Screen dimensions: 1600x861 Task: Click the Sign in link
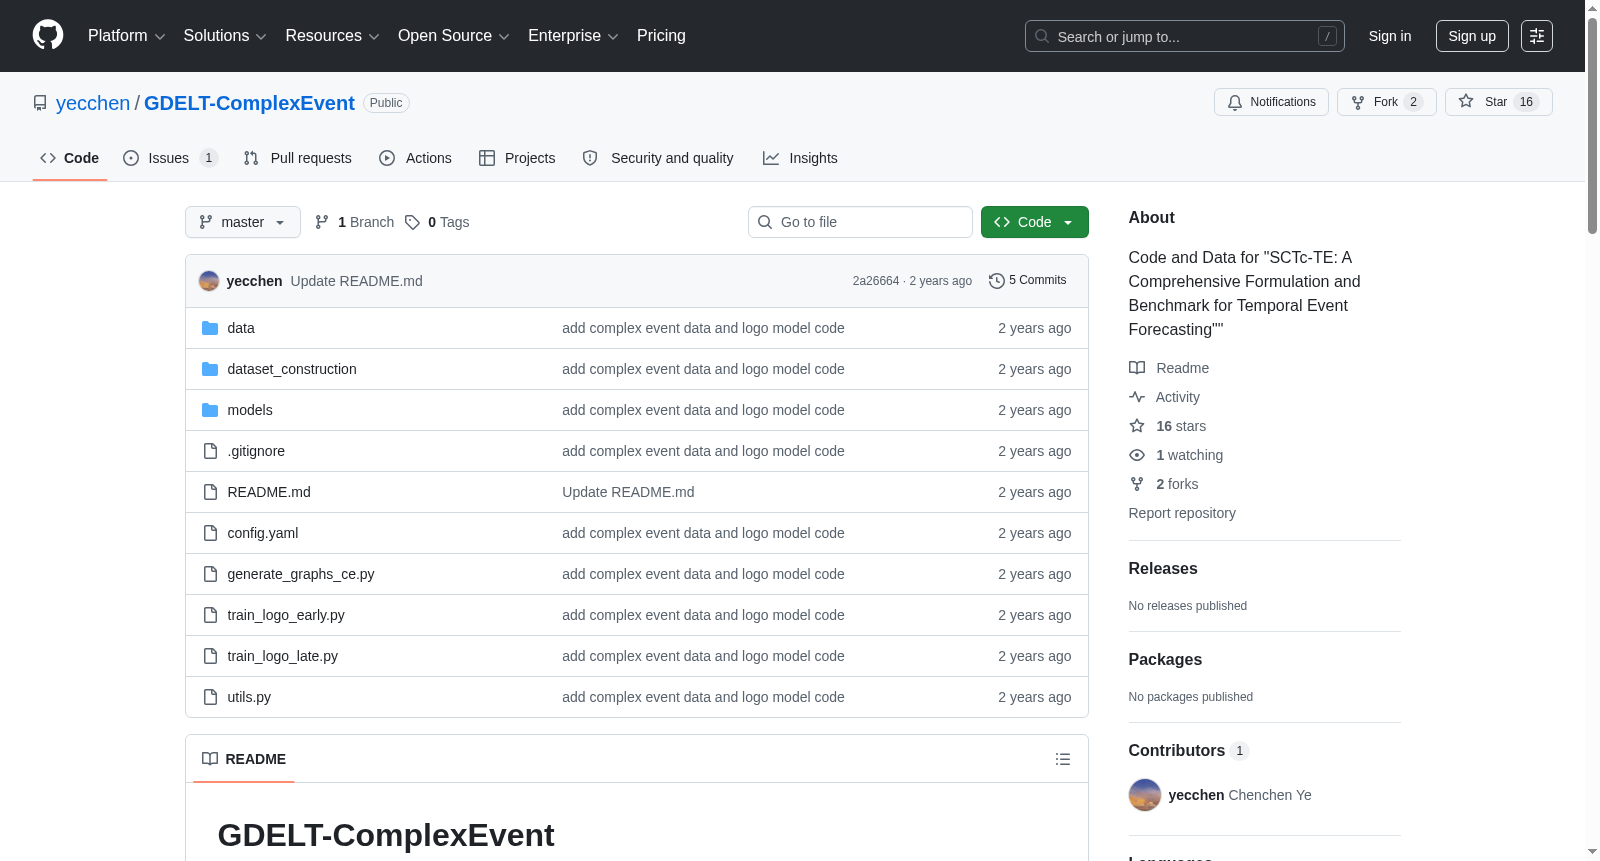pyautogui.click(x=1390, y=36)
